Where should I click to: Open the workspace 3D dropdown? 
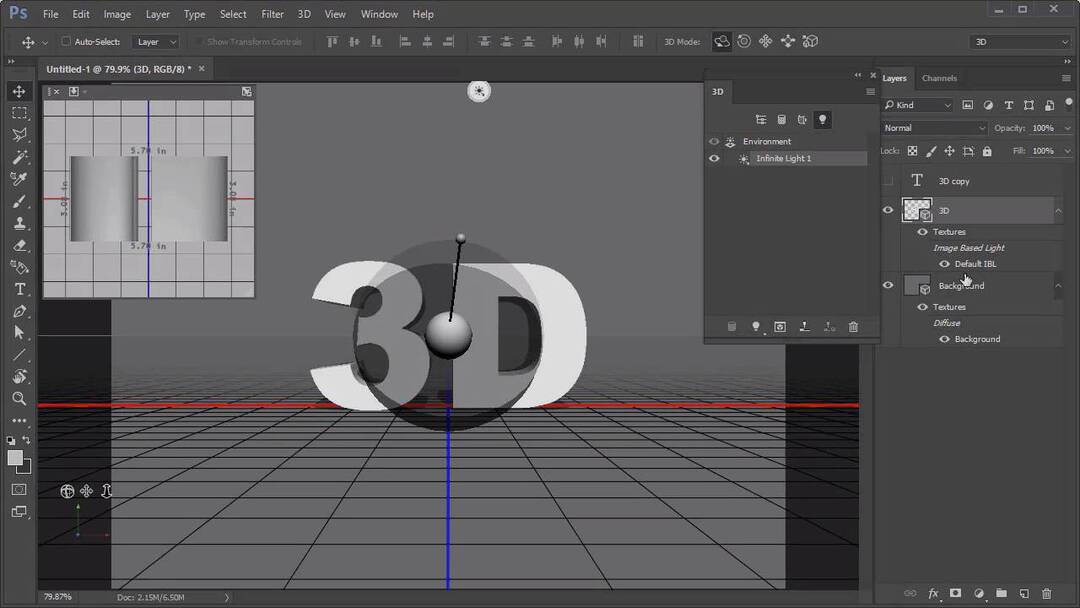tap(1020, 42)
